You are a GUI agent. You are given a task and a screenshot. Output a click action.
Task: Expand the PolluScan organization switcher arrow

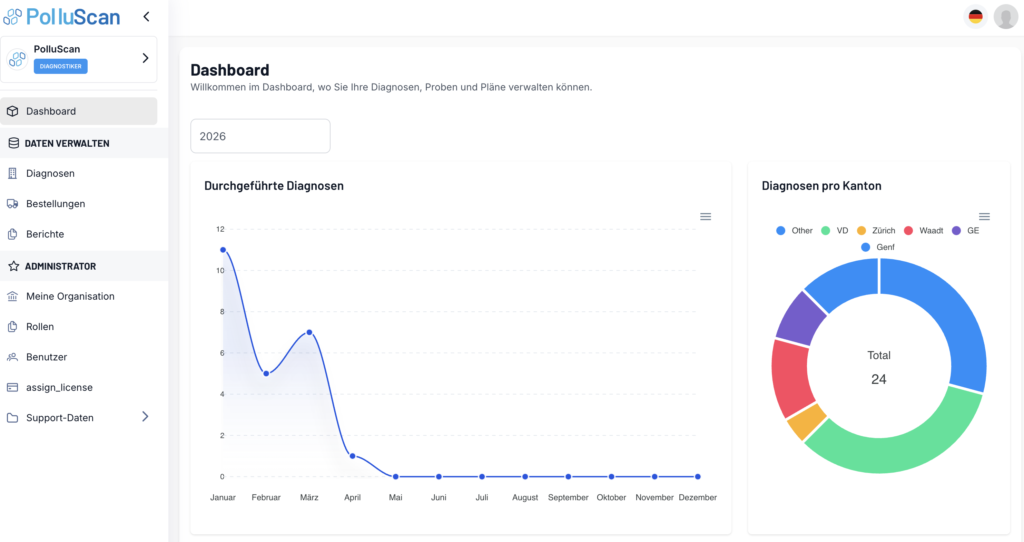(145, 59)
